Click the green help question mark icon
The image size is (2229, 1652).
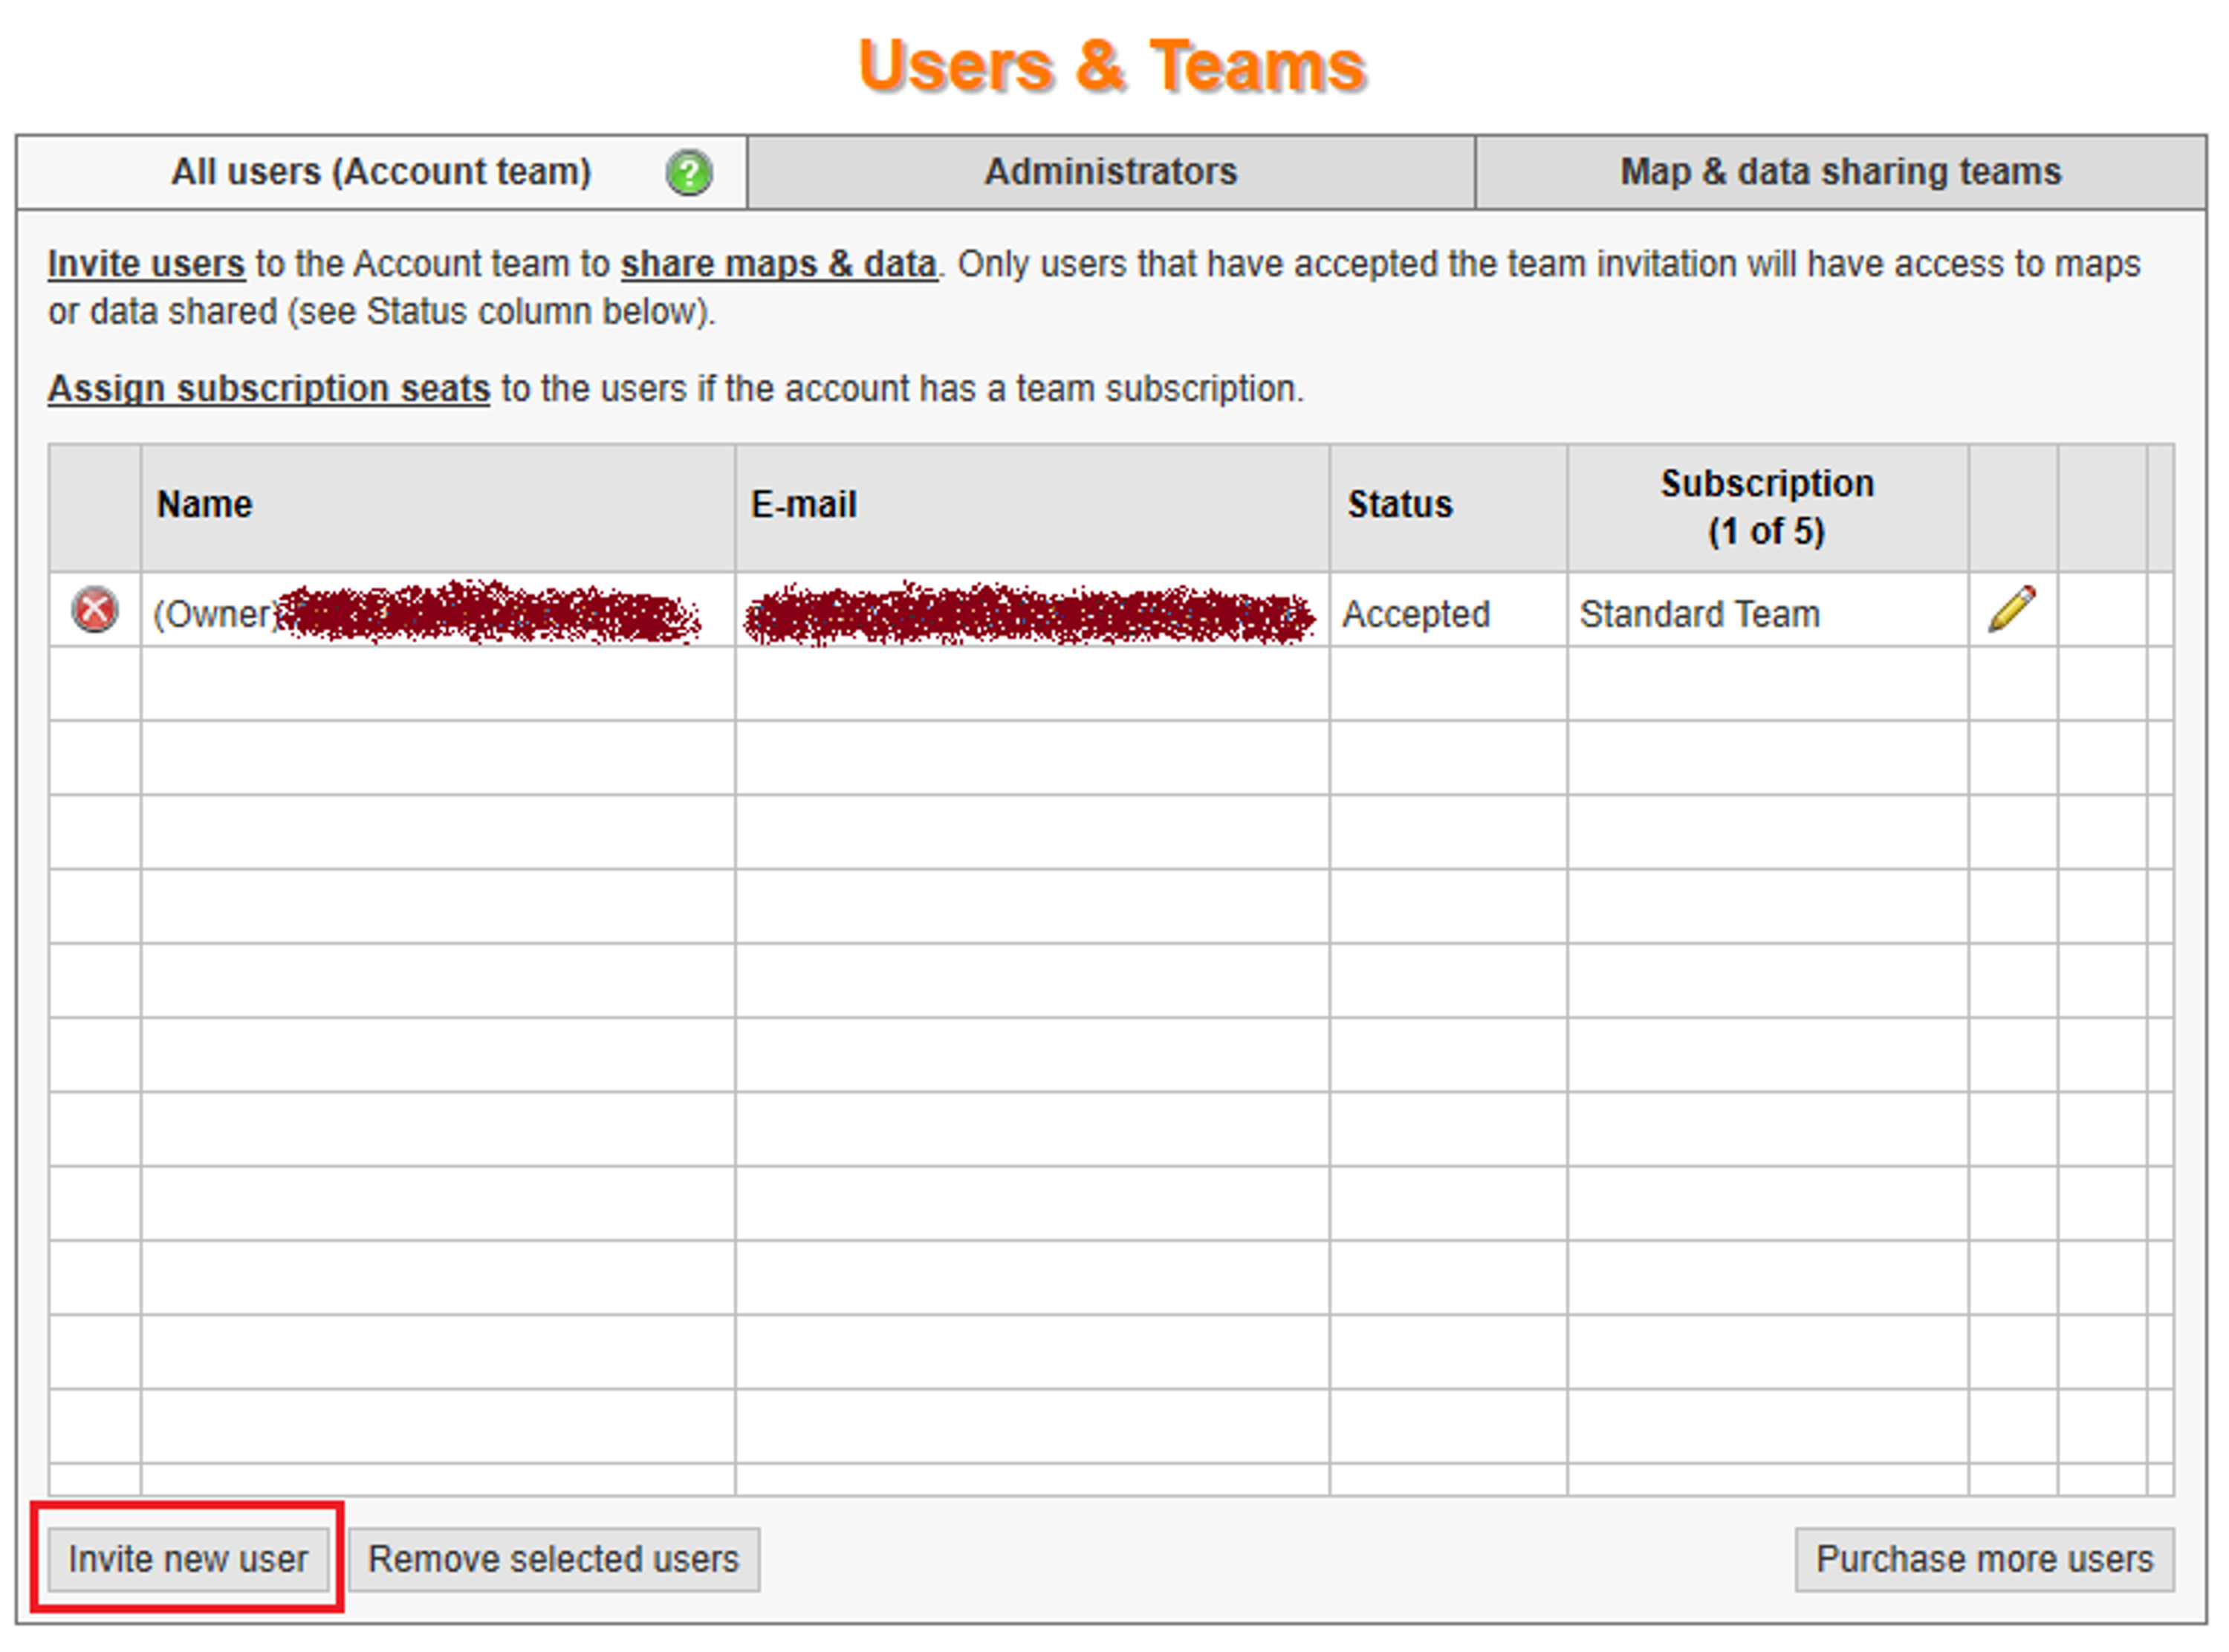(x=689, y=173)
